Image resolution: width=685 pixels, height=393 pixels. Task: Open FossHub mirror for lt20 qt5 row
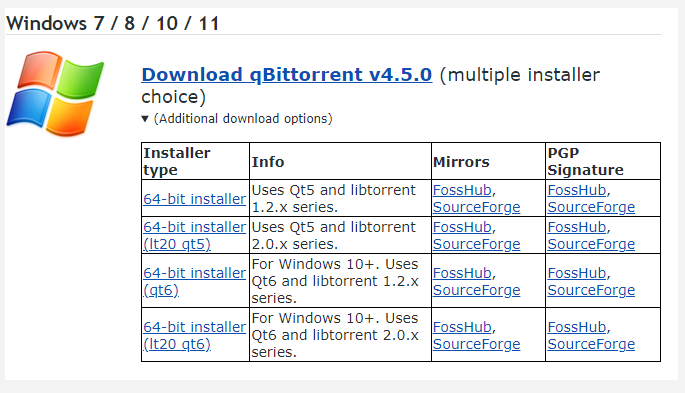point(462,227)
